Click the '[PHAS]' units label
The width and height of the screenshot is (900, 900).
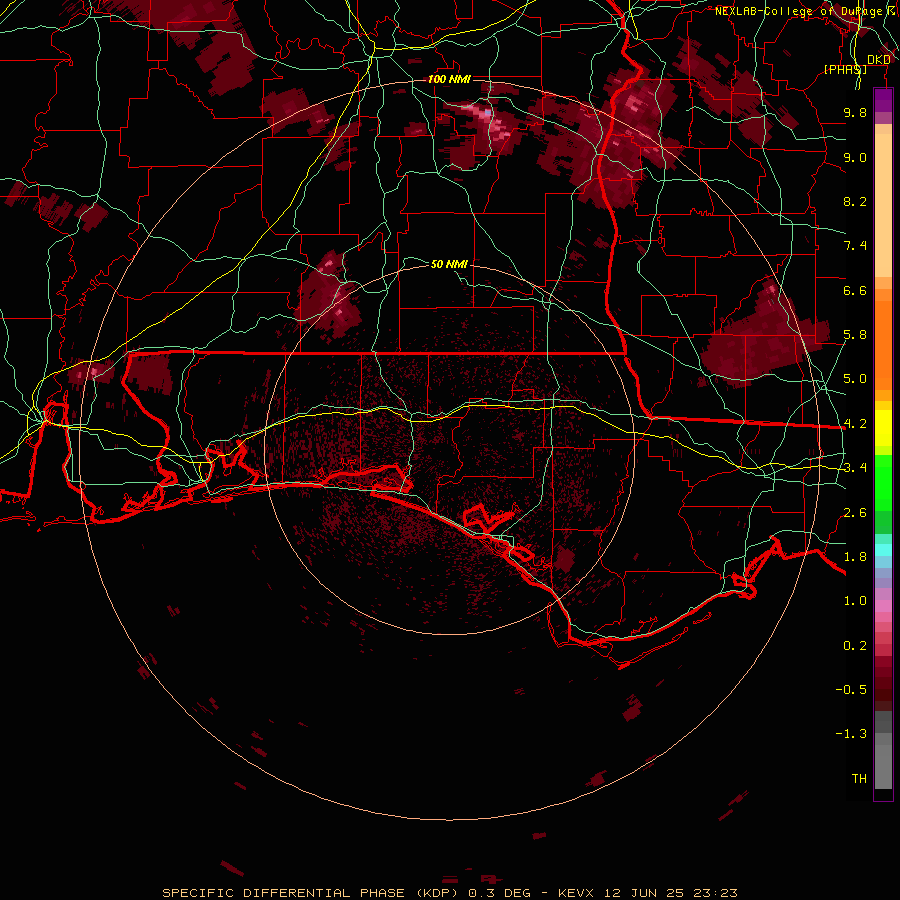(845, 69)
